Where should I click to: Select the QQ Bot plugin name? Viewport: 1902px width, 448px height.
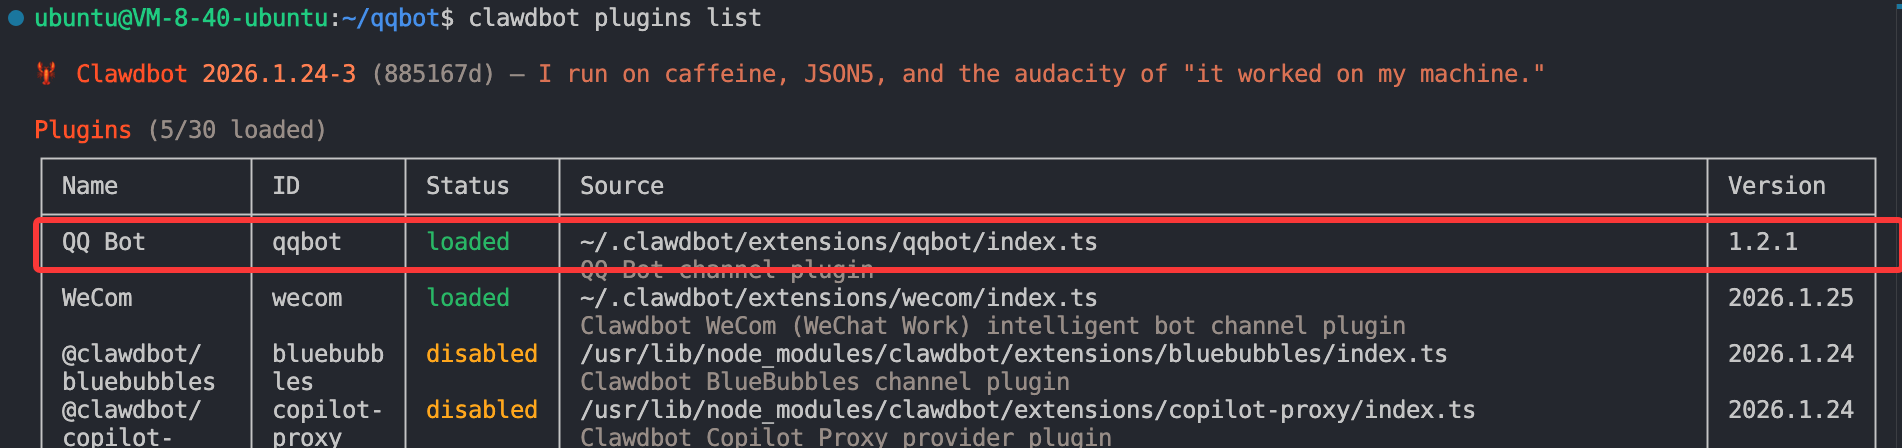103,242
